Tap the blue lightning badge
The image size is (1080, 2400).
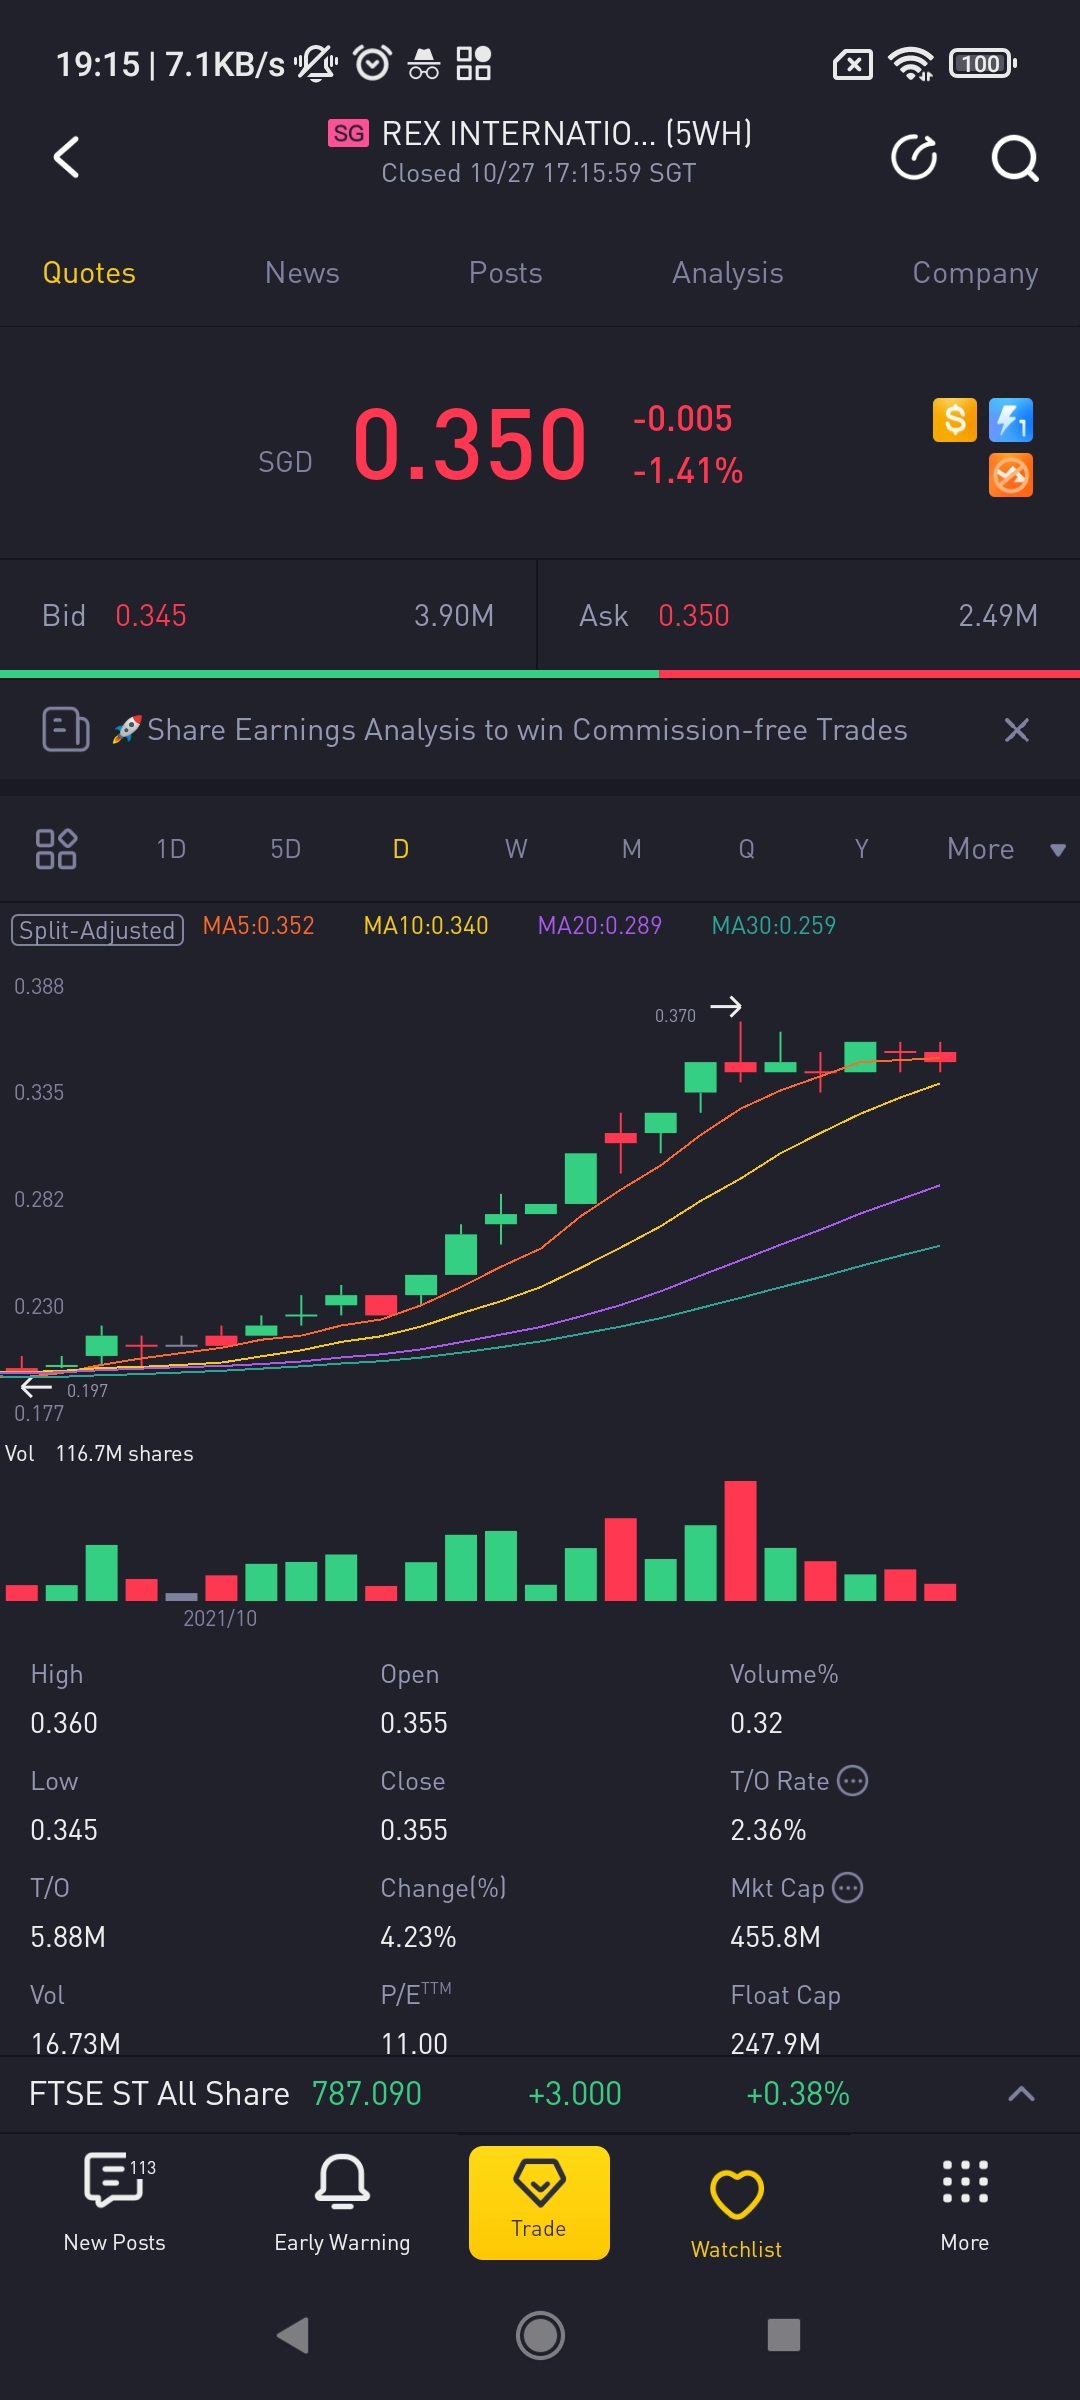pos(1011,420)
